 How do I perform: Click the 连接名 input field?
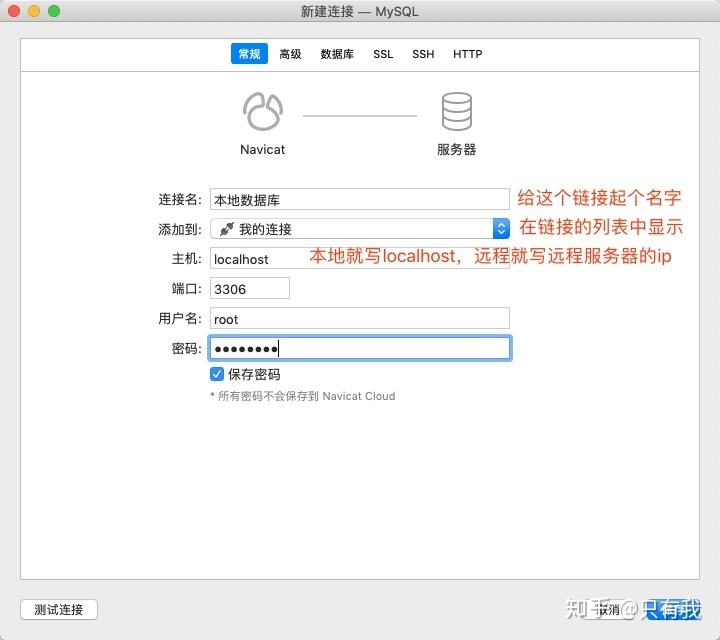(360, 199)
